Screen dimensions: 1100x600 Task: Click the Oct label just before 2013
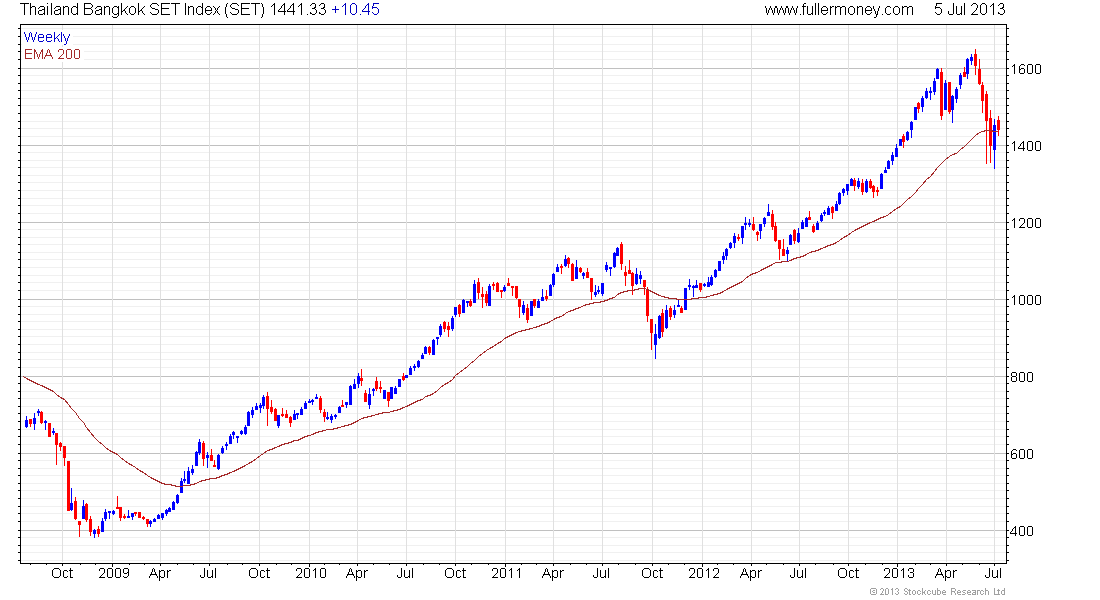[x=848, y=573]
